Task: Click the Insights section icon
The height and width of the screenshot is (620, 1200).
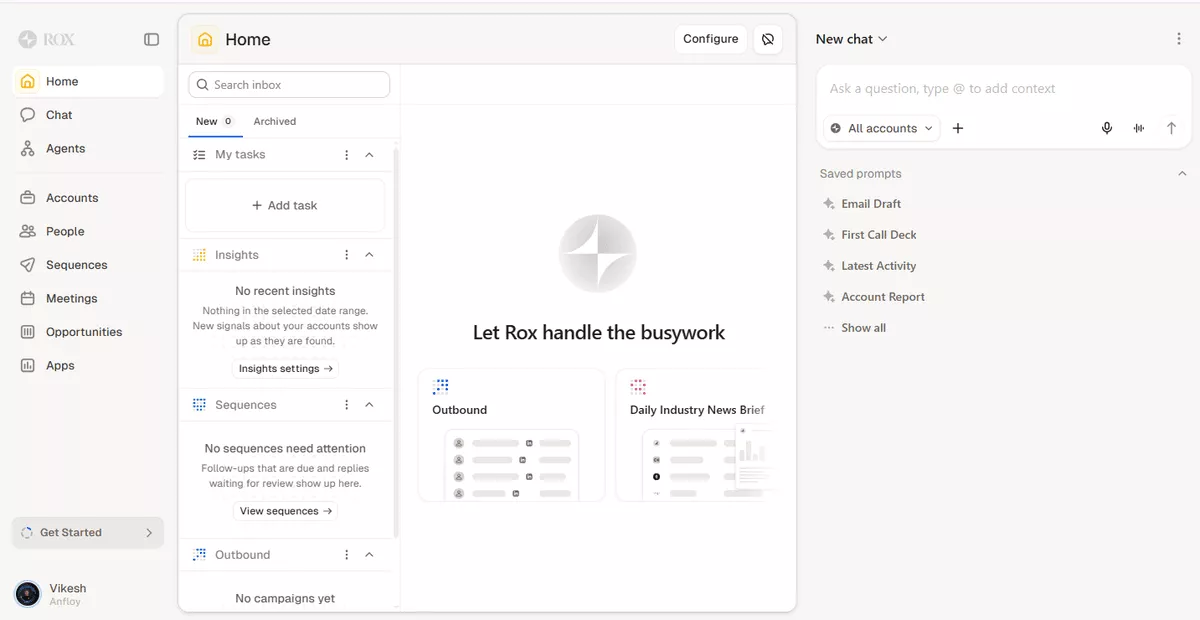Action: click(x=199, y=255)
